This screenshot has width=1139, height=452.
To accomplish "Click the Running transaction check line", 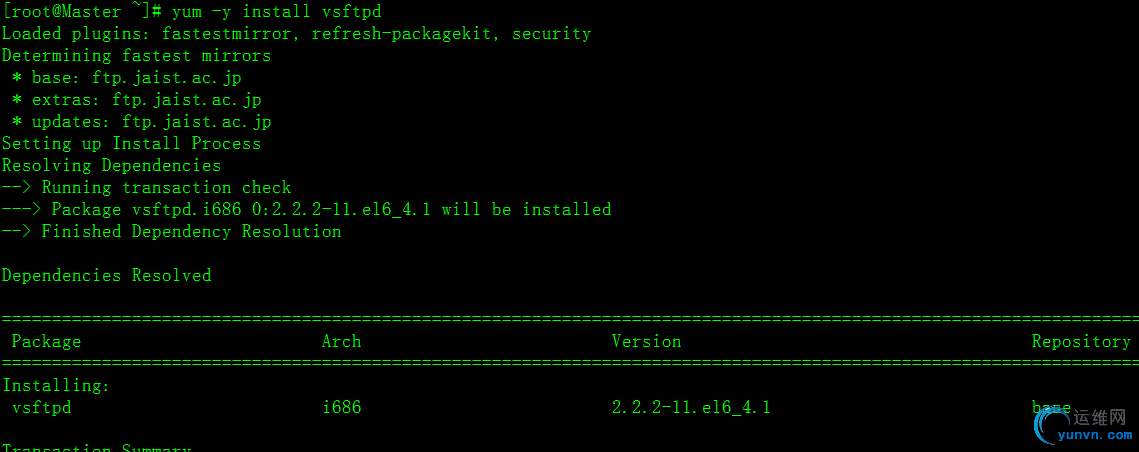I will point(146,187).
